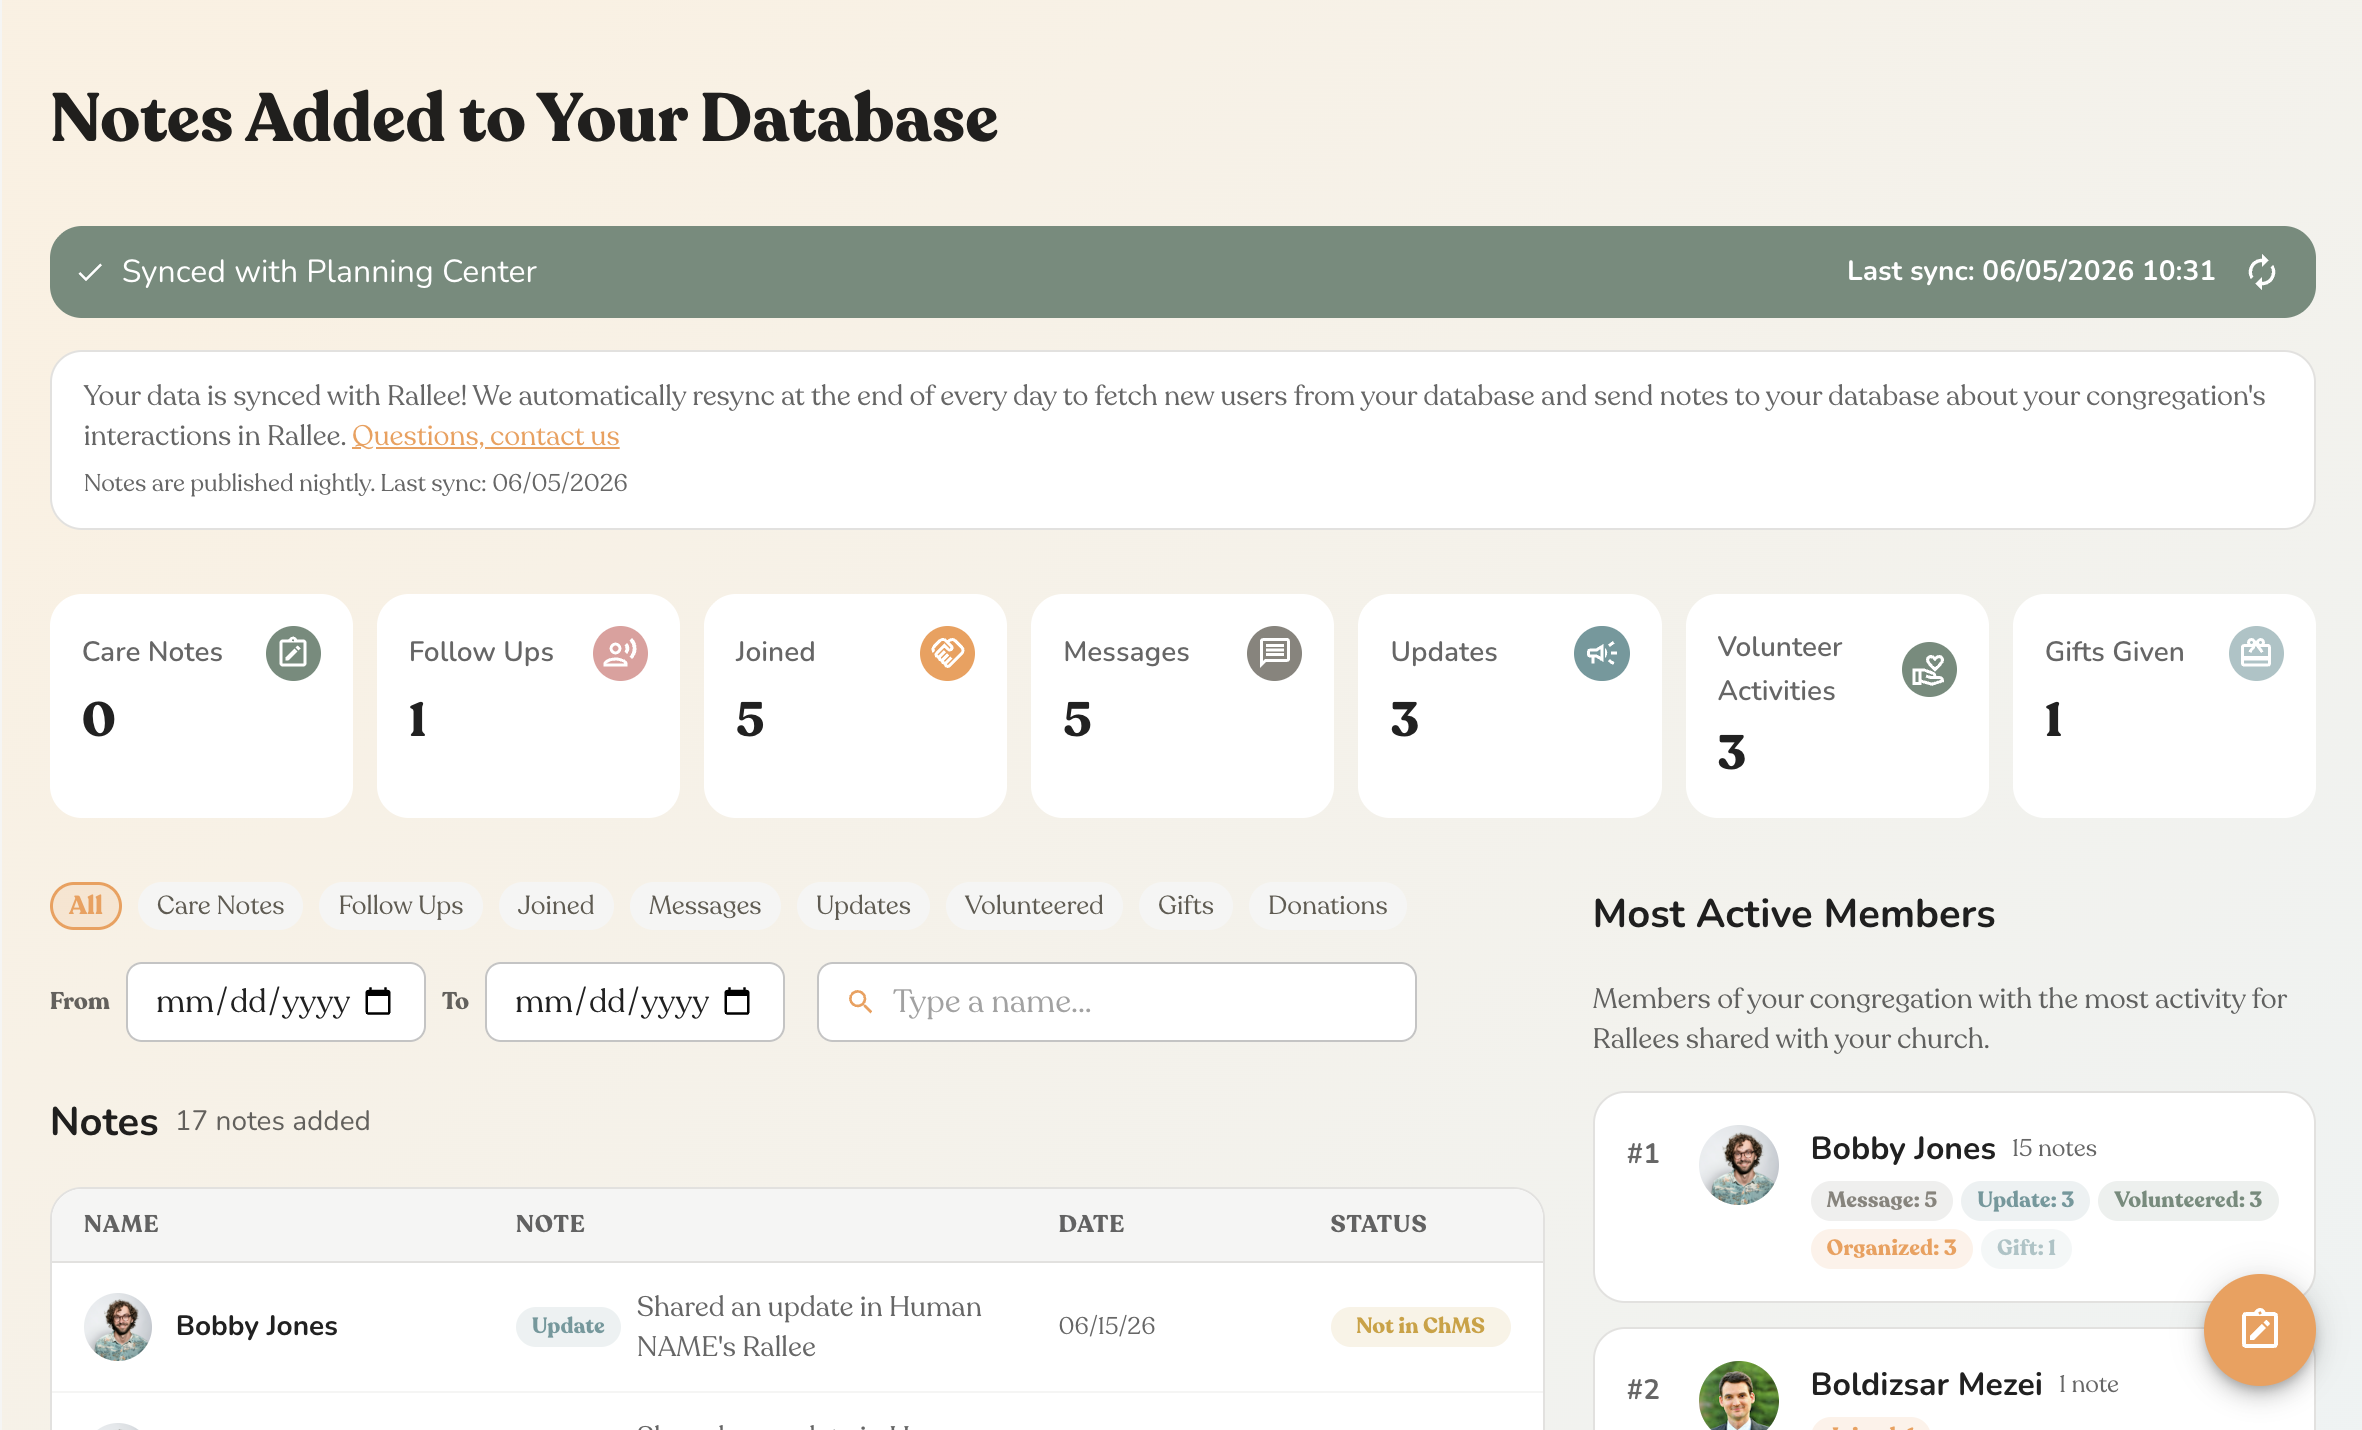
Task: Select the Gifts filter tab
Action: (x=1185, y=906)
